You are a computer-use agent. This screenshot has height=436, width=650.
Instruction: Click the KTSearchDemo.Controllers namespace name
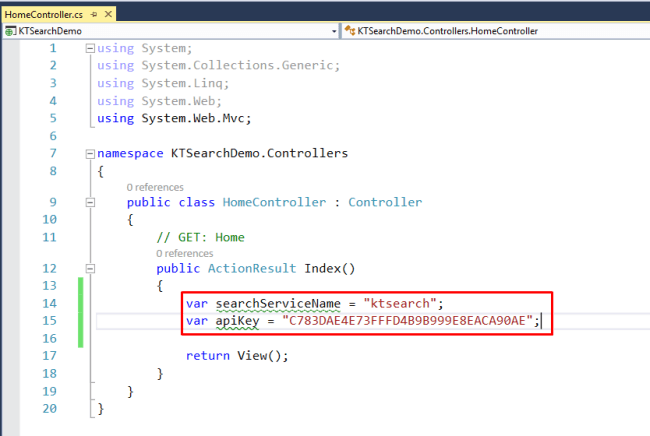260,153
